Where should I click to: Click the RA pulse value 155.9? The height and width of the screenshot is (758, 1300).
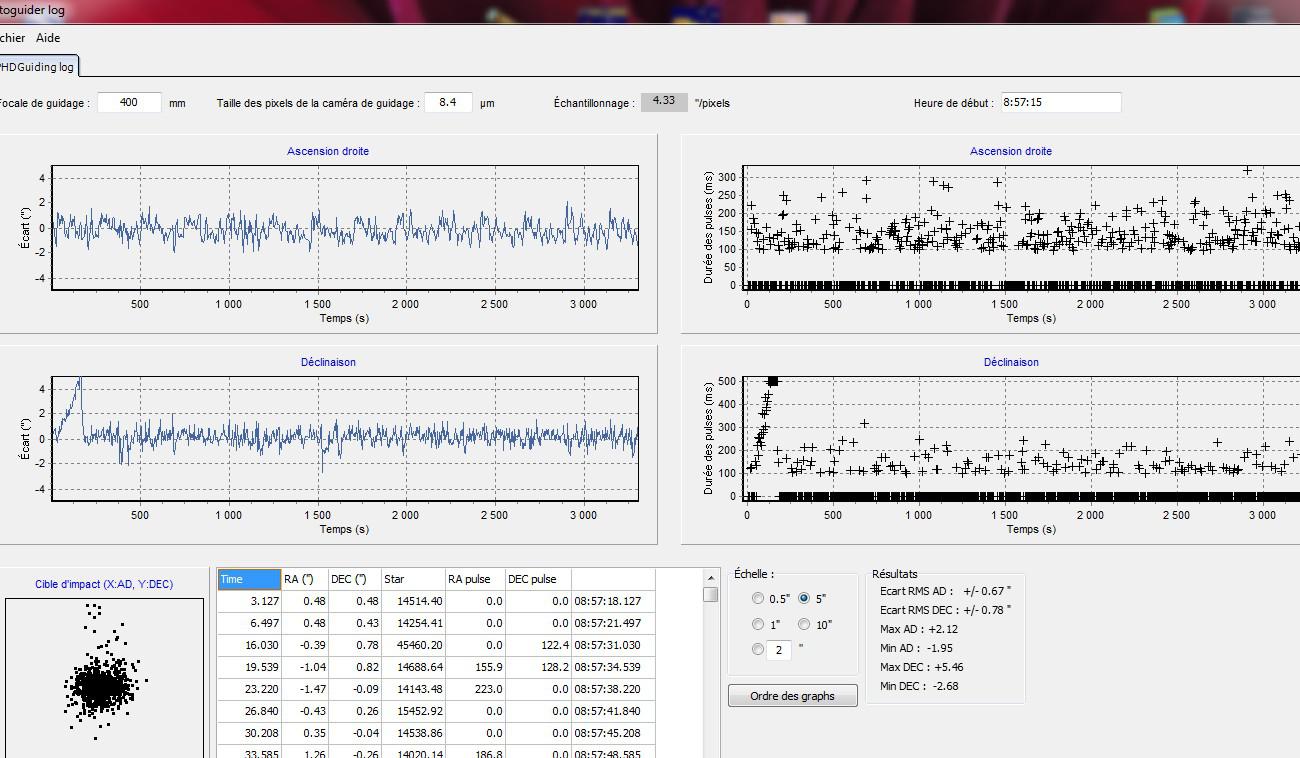[475, 667]
